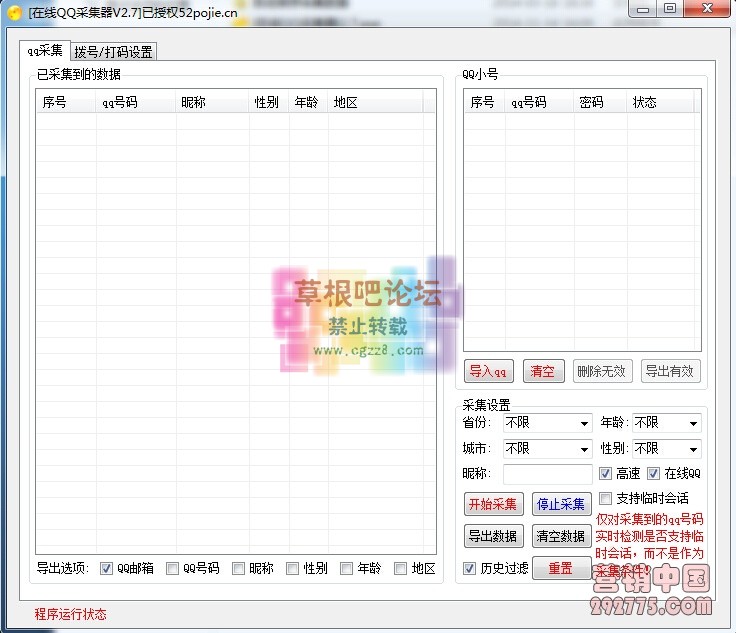Tick the 性别 export checkbox
Viewport: 736px width, 633px height.
click(292, 569)
